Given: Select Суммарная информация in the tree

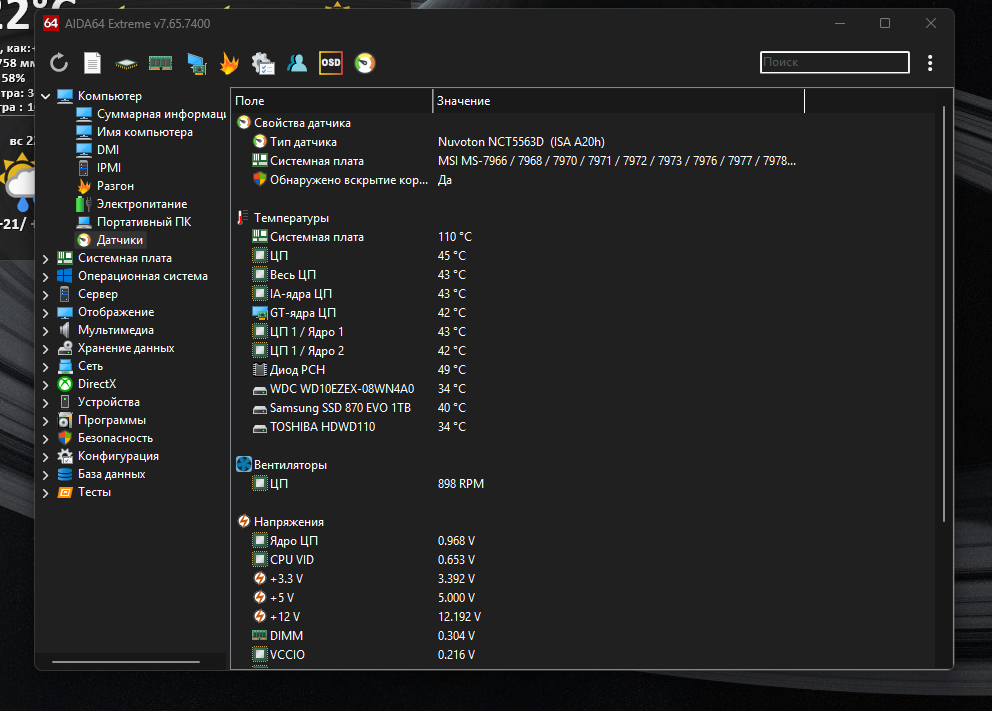Looking at the screenshot, I should [161, 114].
